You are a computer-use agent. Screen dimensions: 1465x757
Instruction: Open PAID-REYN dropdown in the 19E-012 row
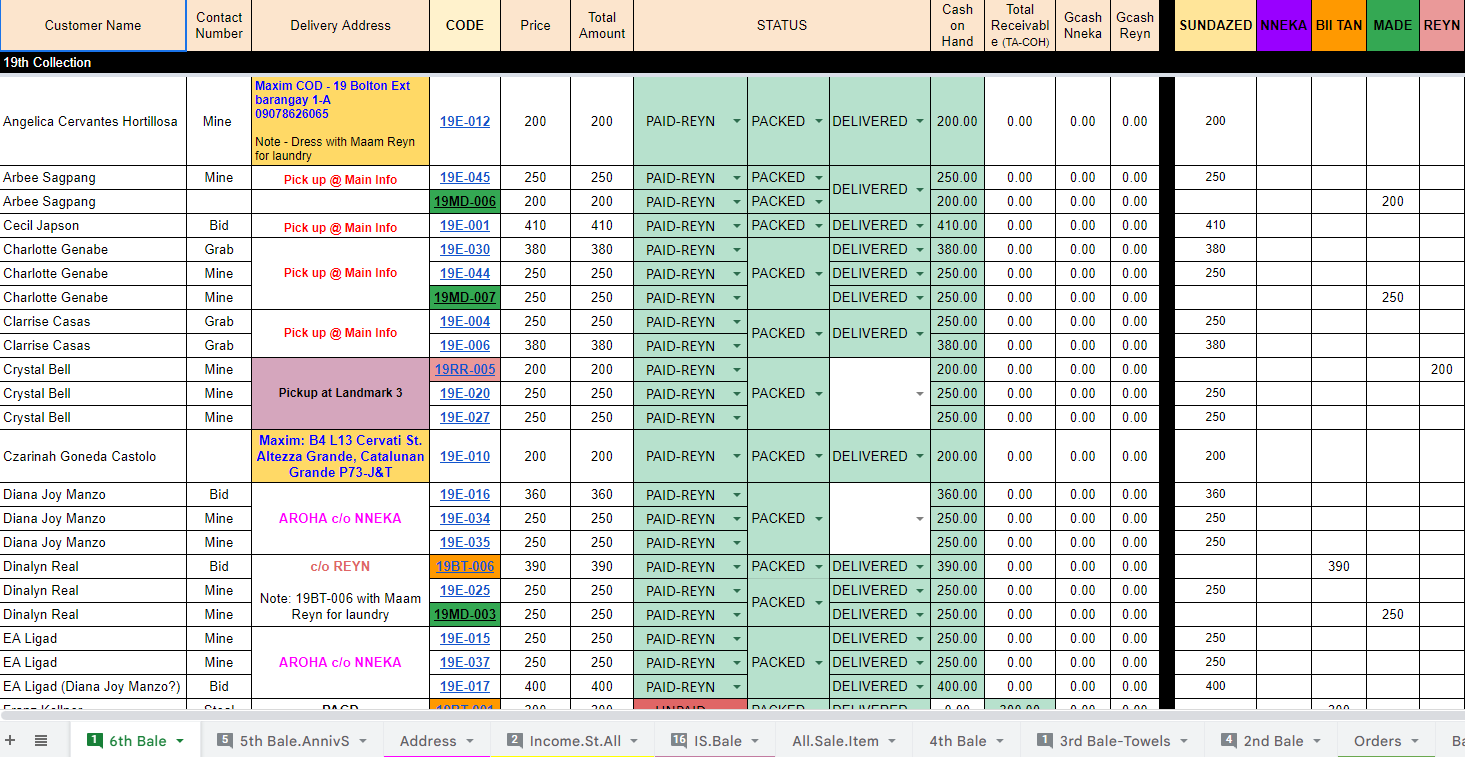(737, 121)
